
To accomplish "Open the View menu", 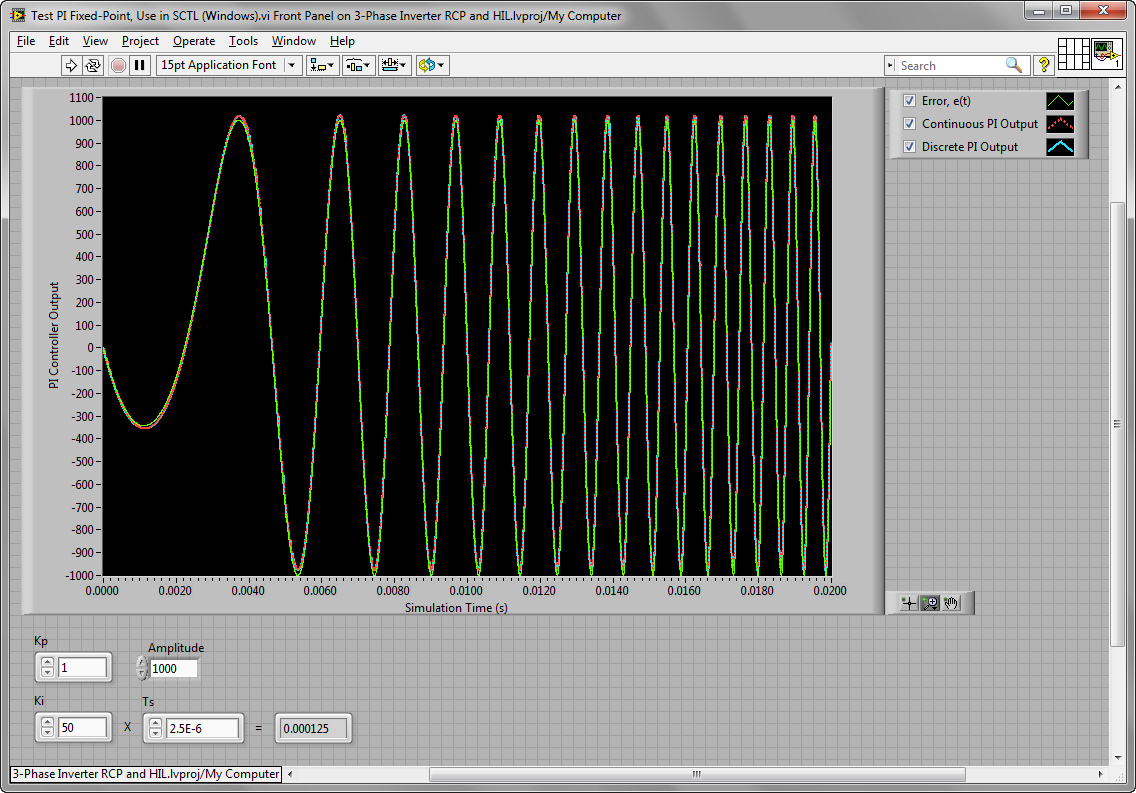I will click(95, 41).
